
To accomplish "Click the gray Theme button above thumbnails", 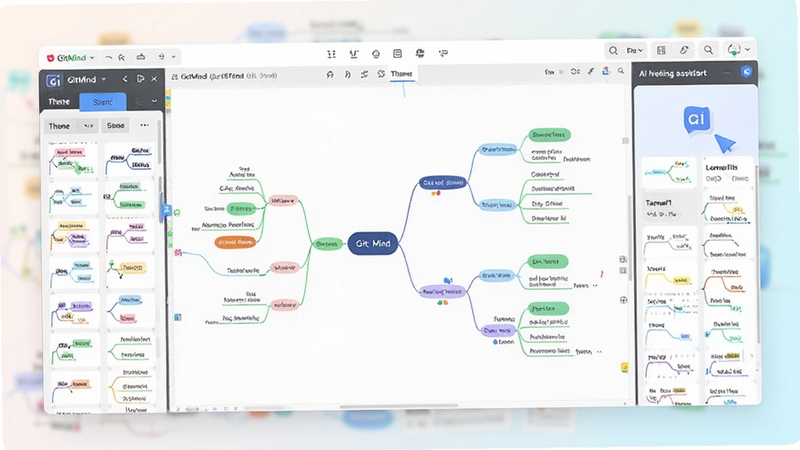I will click(59, 126).
